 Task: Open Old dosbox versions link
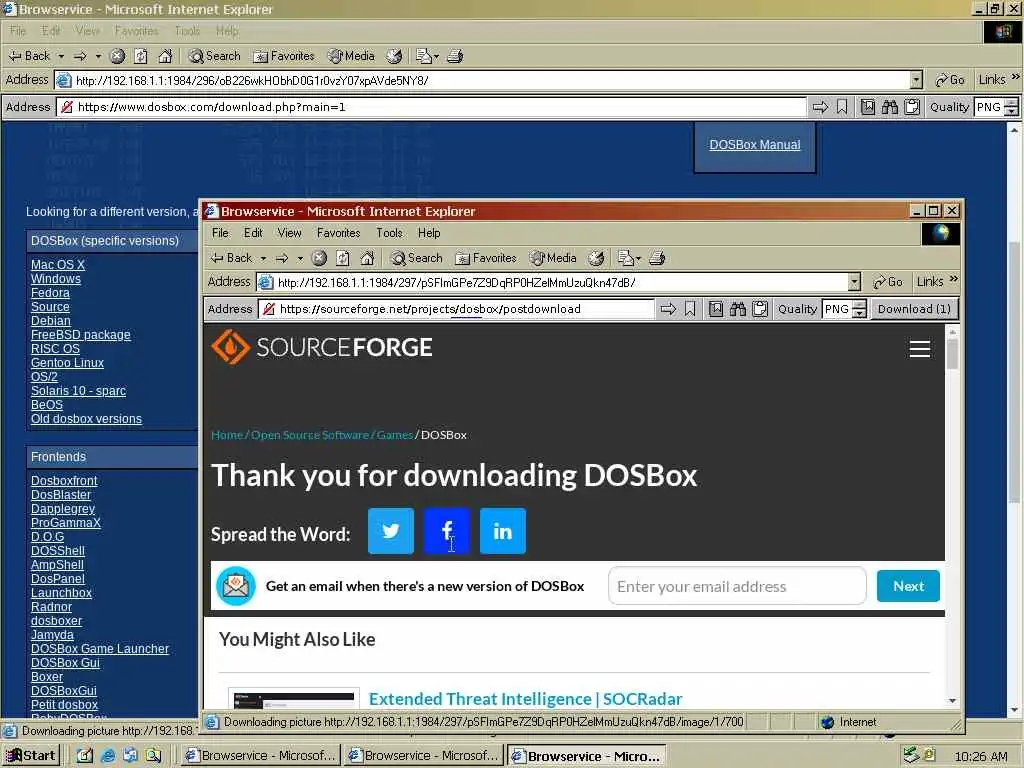coord(86,419)
